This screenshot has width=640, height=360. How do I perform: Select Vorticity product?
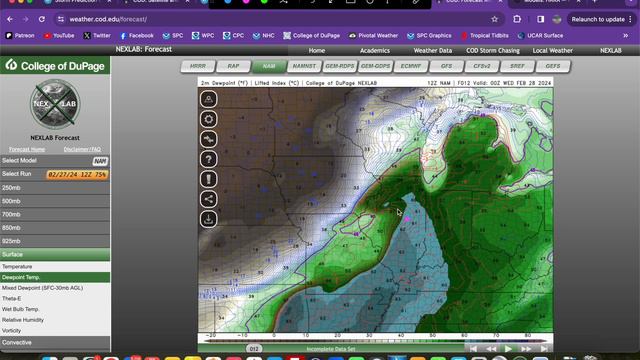pyautogui.click(x=55, y=331)
